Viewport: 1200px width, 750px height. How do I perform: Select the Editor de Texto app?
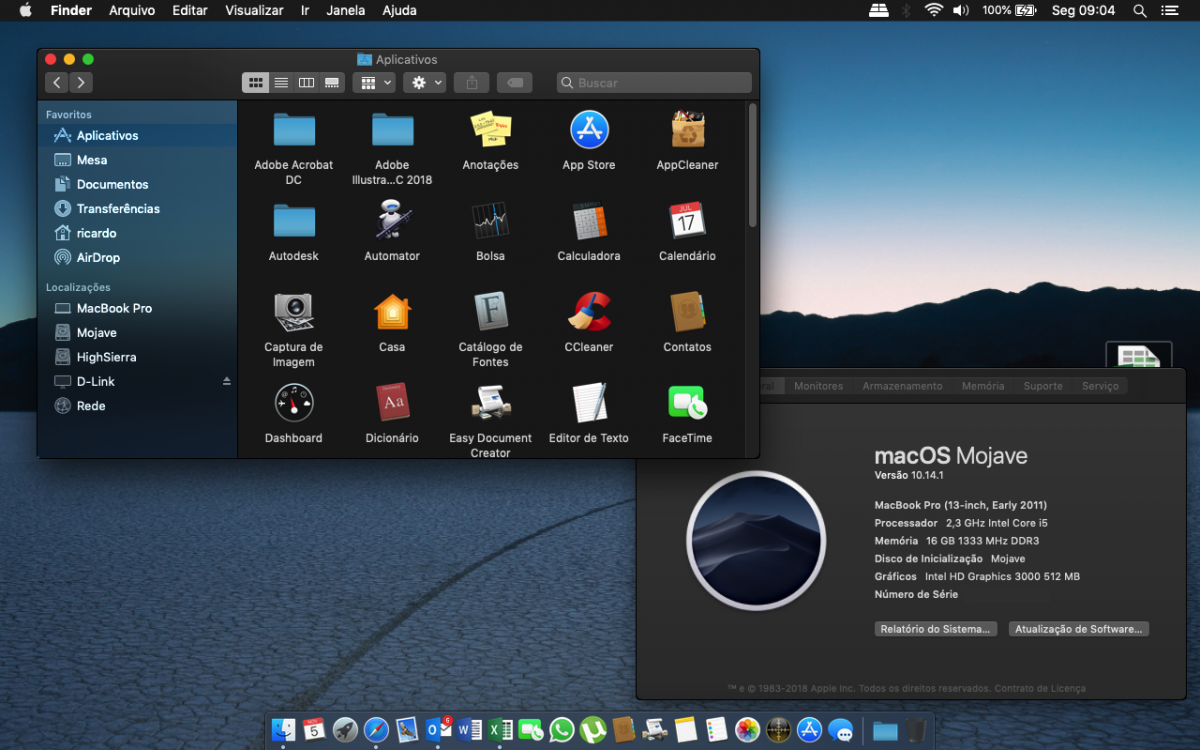click(589, 402)
